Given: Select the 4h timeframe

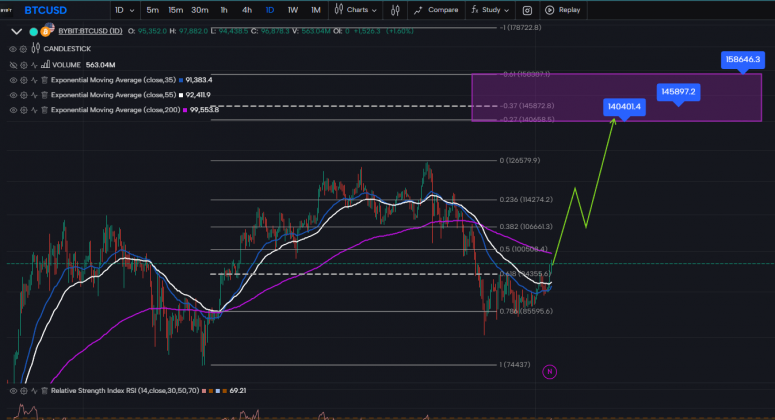Looking at the screenshot, I should coord(246,10).
